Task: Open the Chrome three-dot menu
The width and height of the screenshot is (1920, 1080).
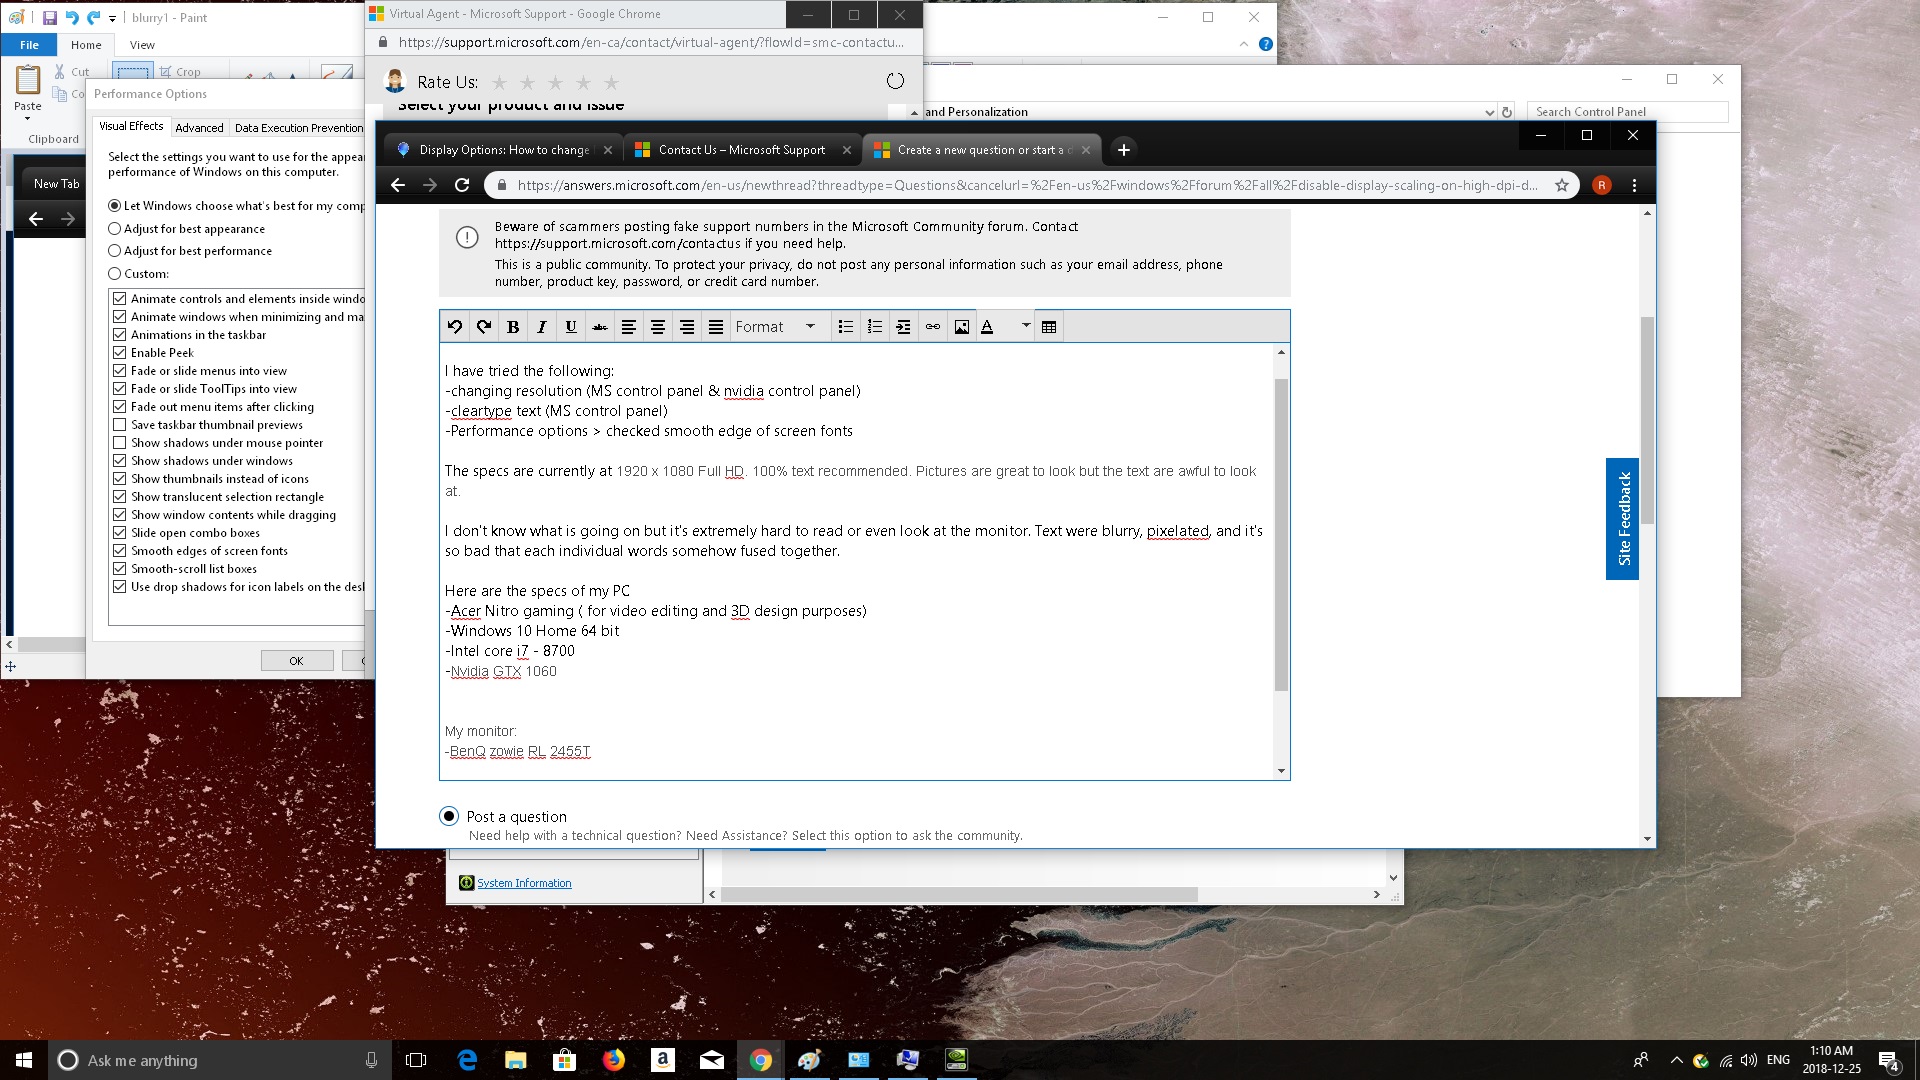Action: coord(1634,185)
